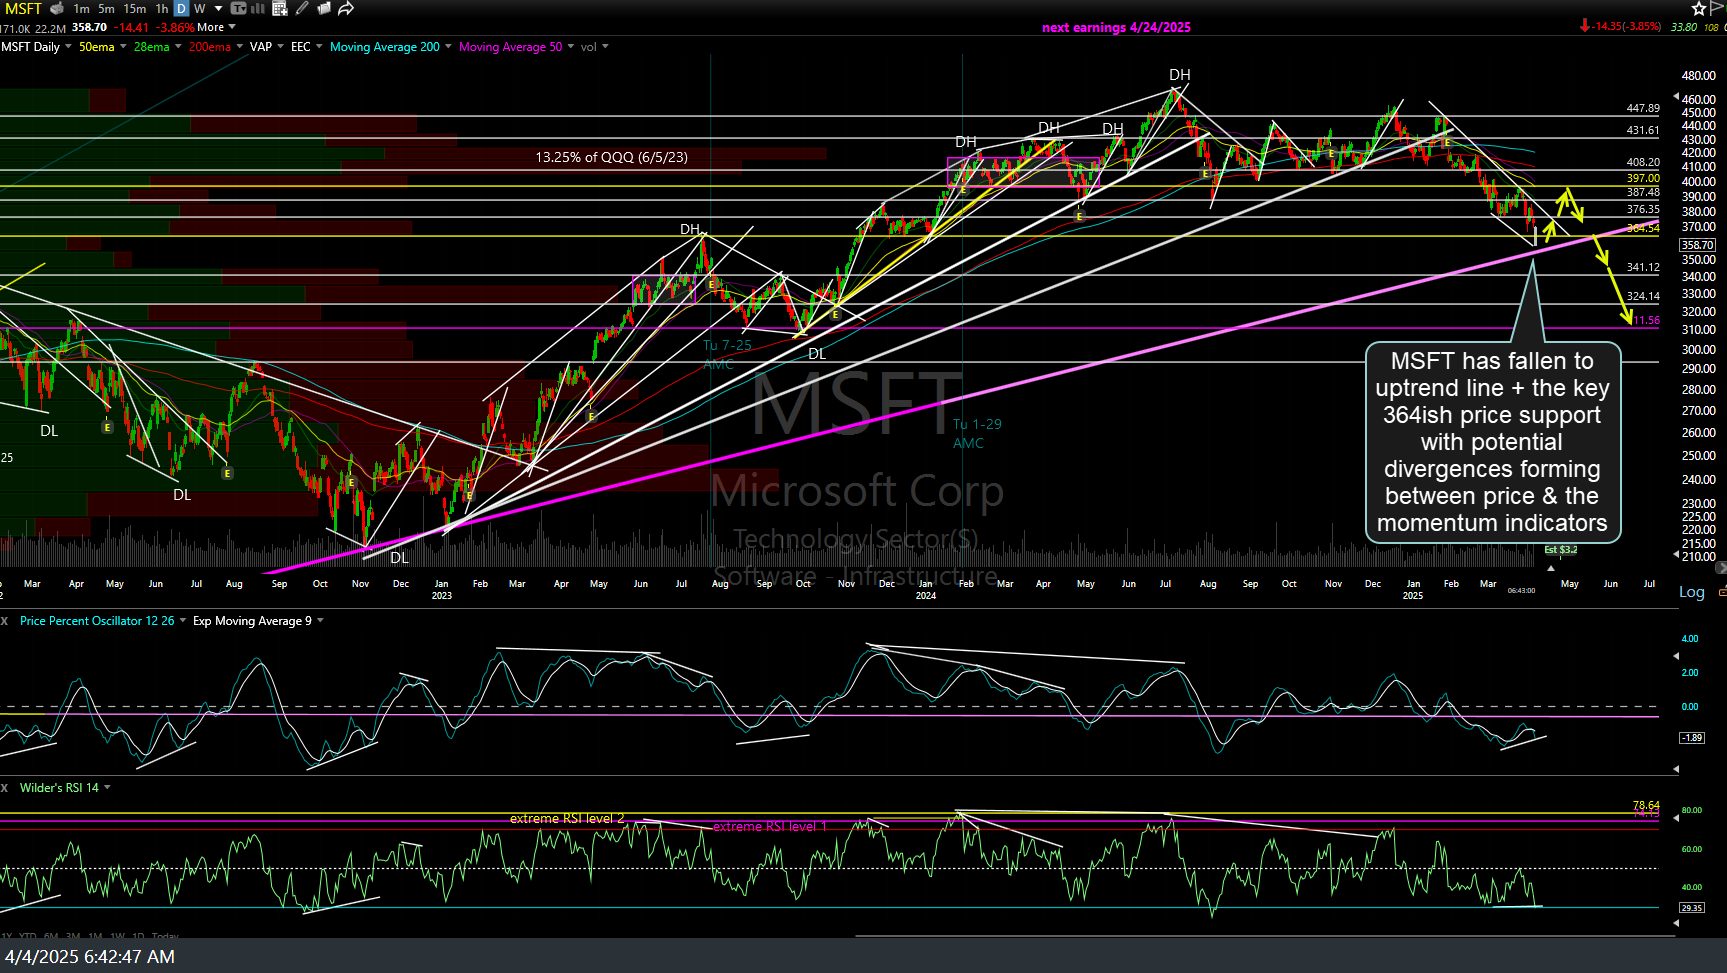Select the 1h timeframe button

(161, 8)
